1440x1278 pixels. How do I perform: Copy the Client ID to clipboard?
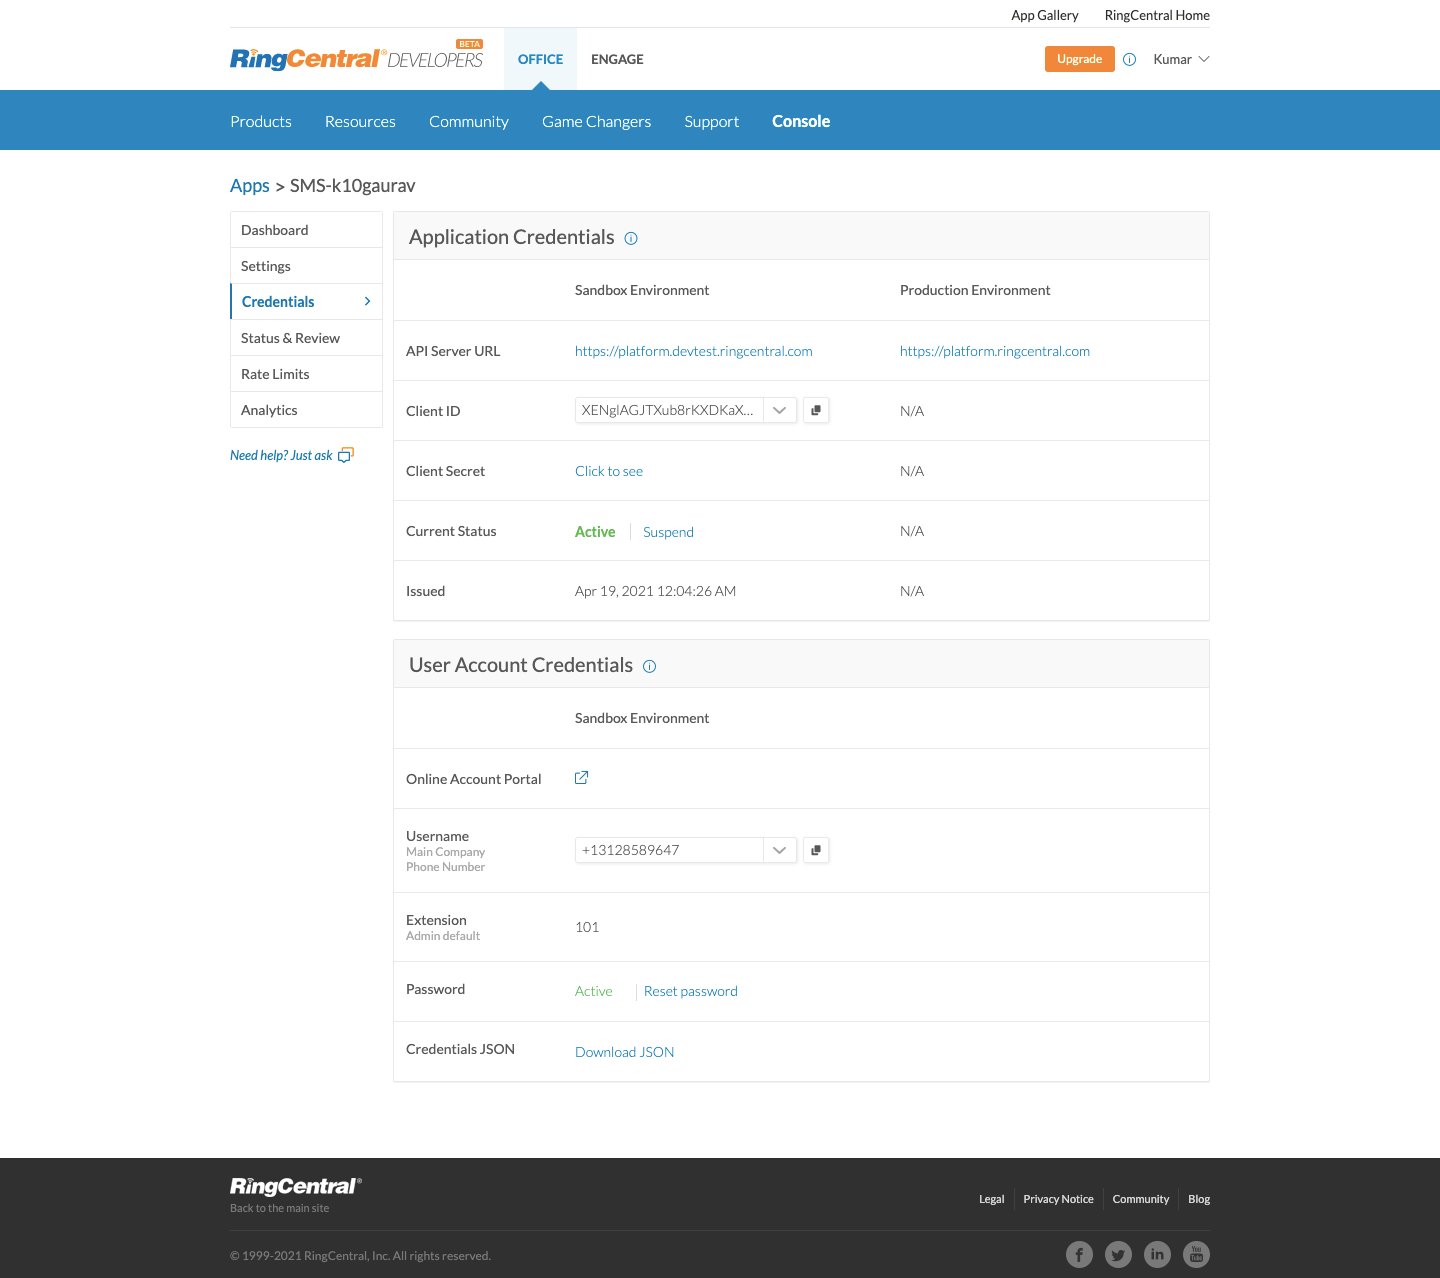click(x=816, y=410)
